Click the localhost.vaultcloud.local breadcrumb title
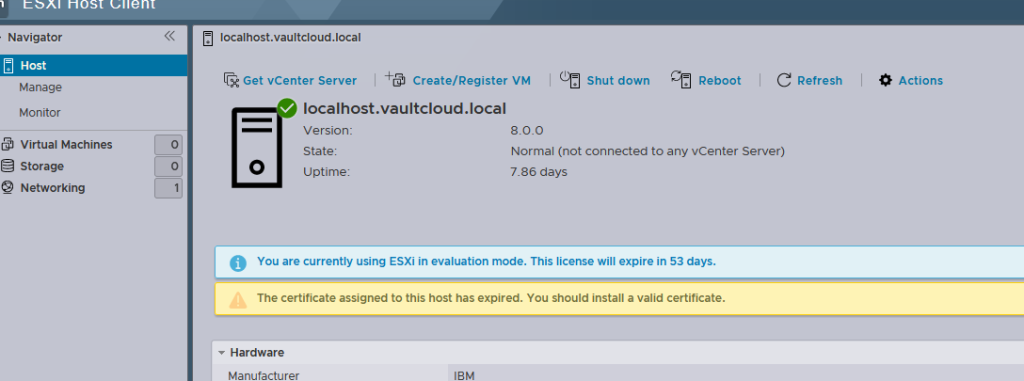 pos(291,37)
